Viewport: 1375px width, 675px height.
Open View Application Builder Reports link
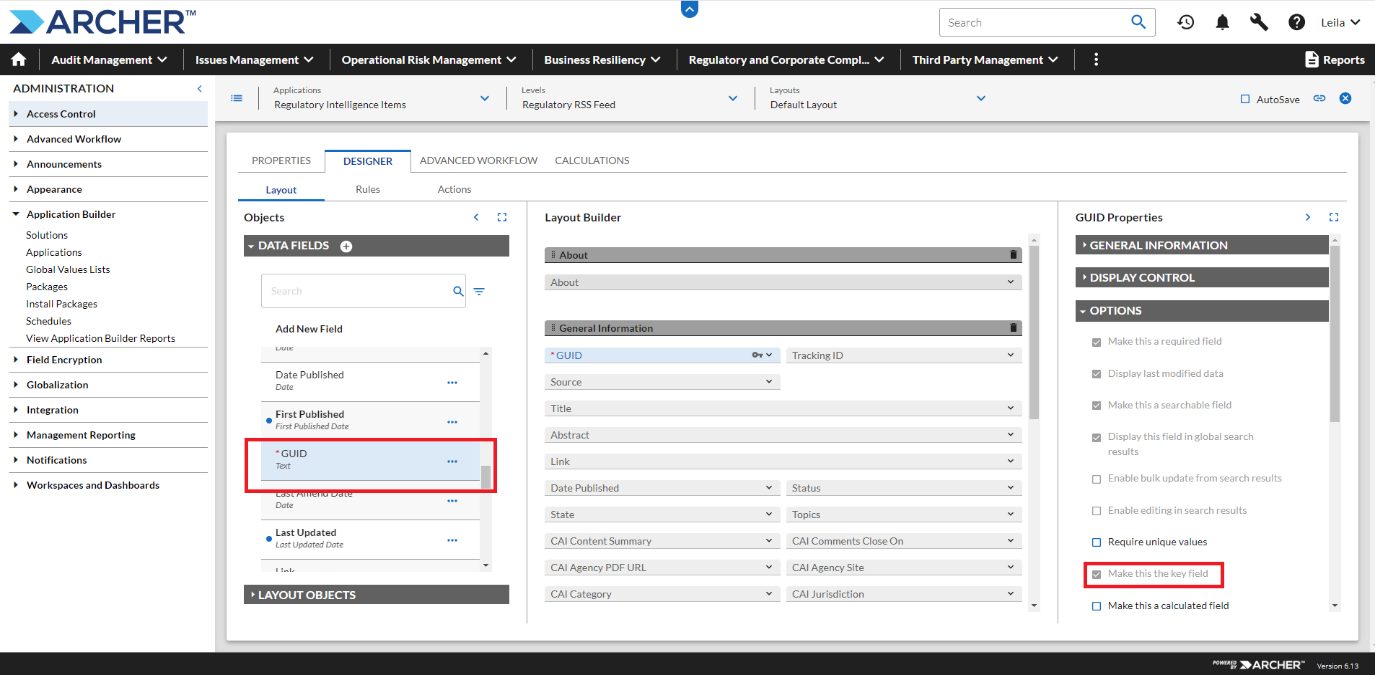[x=100, y=339]
